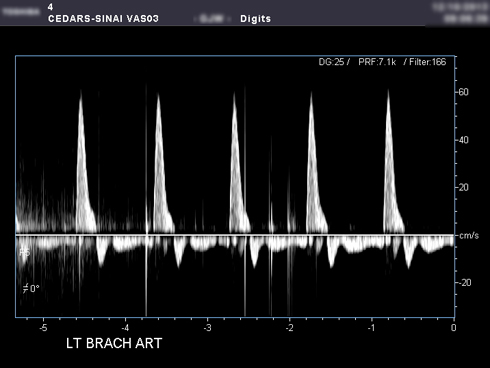Click the -4 second time axis marker
This screenshot has width=490, height=368.
(125, 328)
